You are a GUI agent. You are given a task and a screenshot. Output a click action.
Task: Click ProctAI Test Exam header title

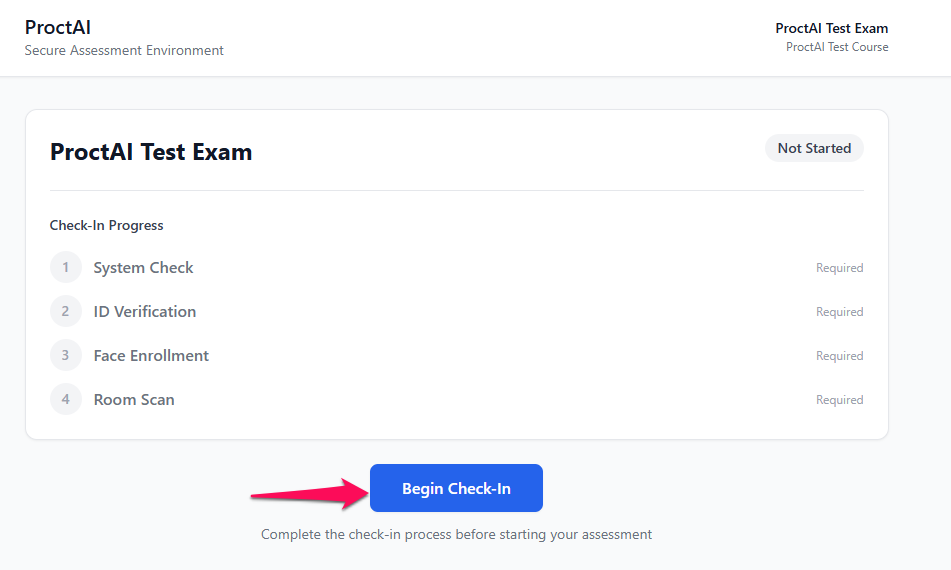click(x=832, y=28)
